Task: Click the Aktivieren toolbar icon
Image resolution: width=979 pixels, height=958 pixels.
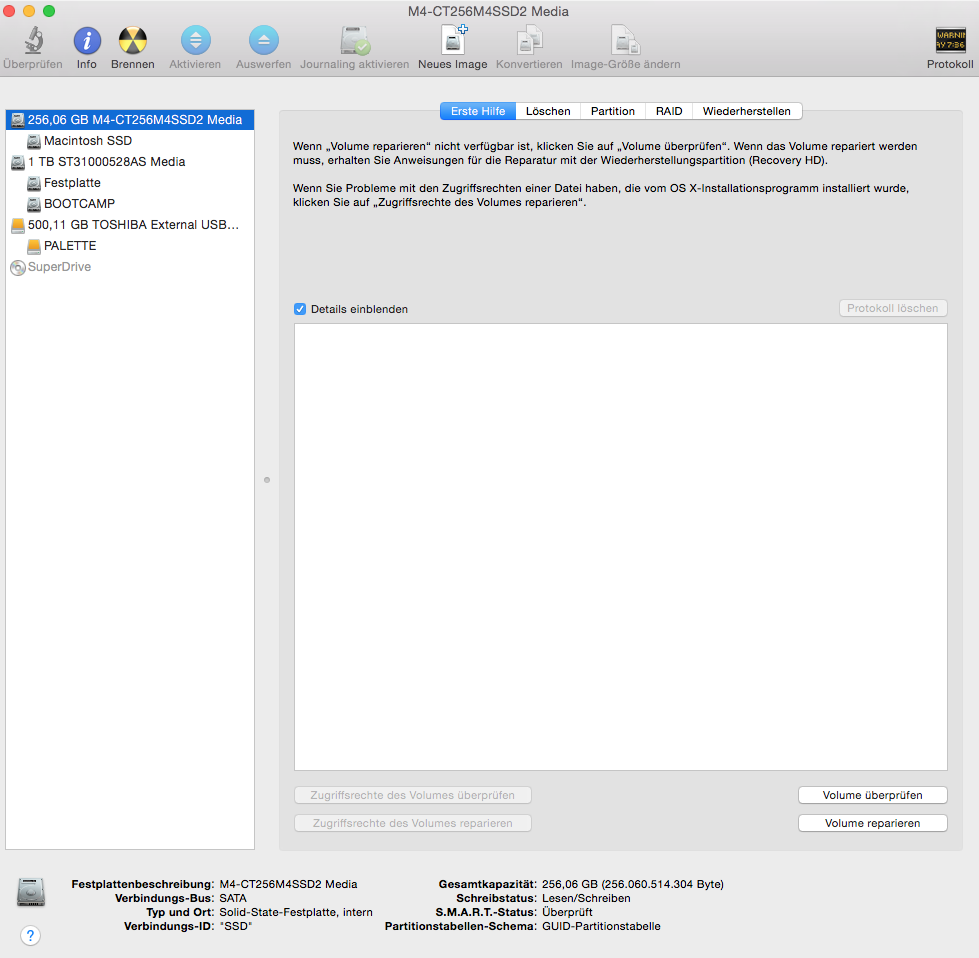Action: click(195, 41)
